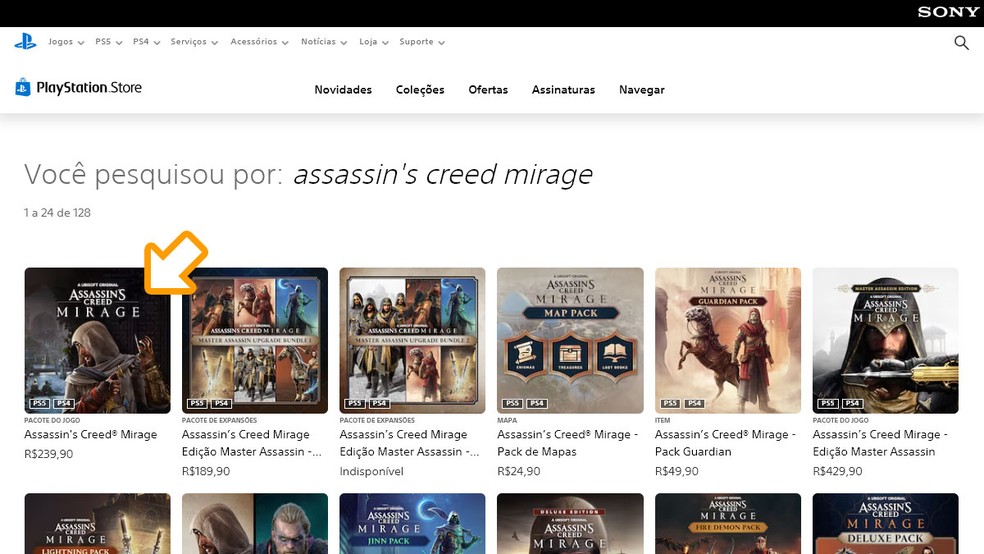The height and width of the screenshot is (554, 984).
Task: Click the PS5 badge on Map Pack cover
Action: 512,403
